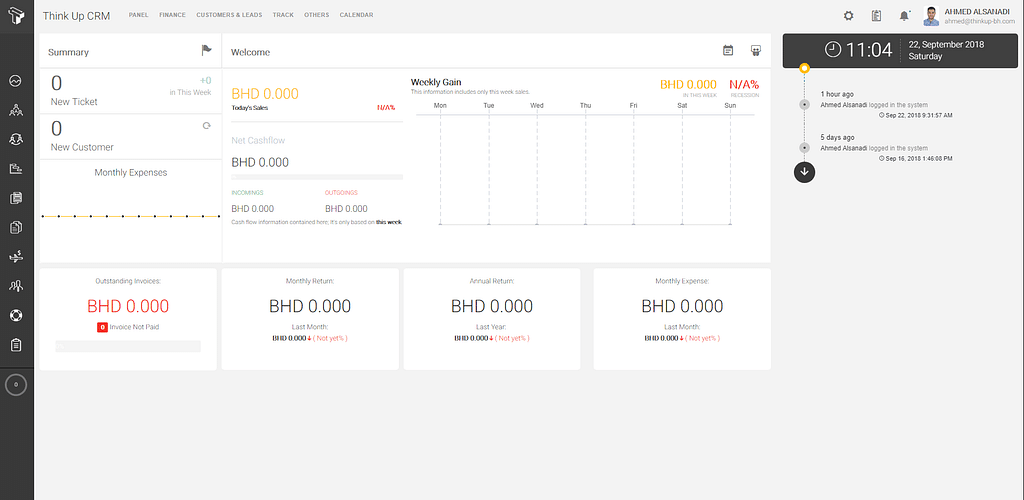Open the lifebuoy support icon in sidebar

click(x=16, y=316)
